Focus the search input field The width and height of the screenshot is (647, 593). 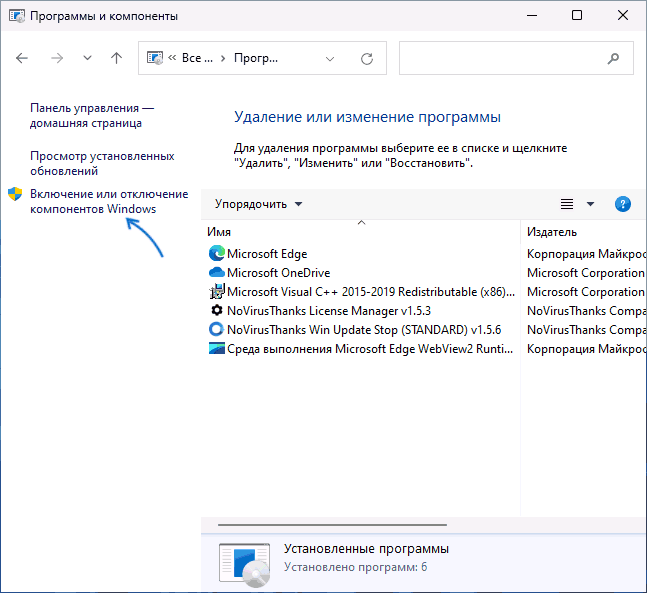(516, 58)
